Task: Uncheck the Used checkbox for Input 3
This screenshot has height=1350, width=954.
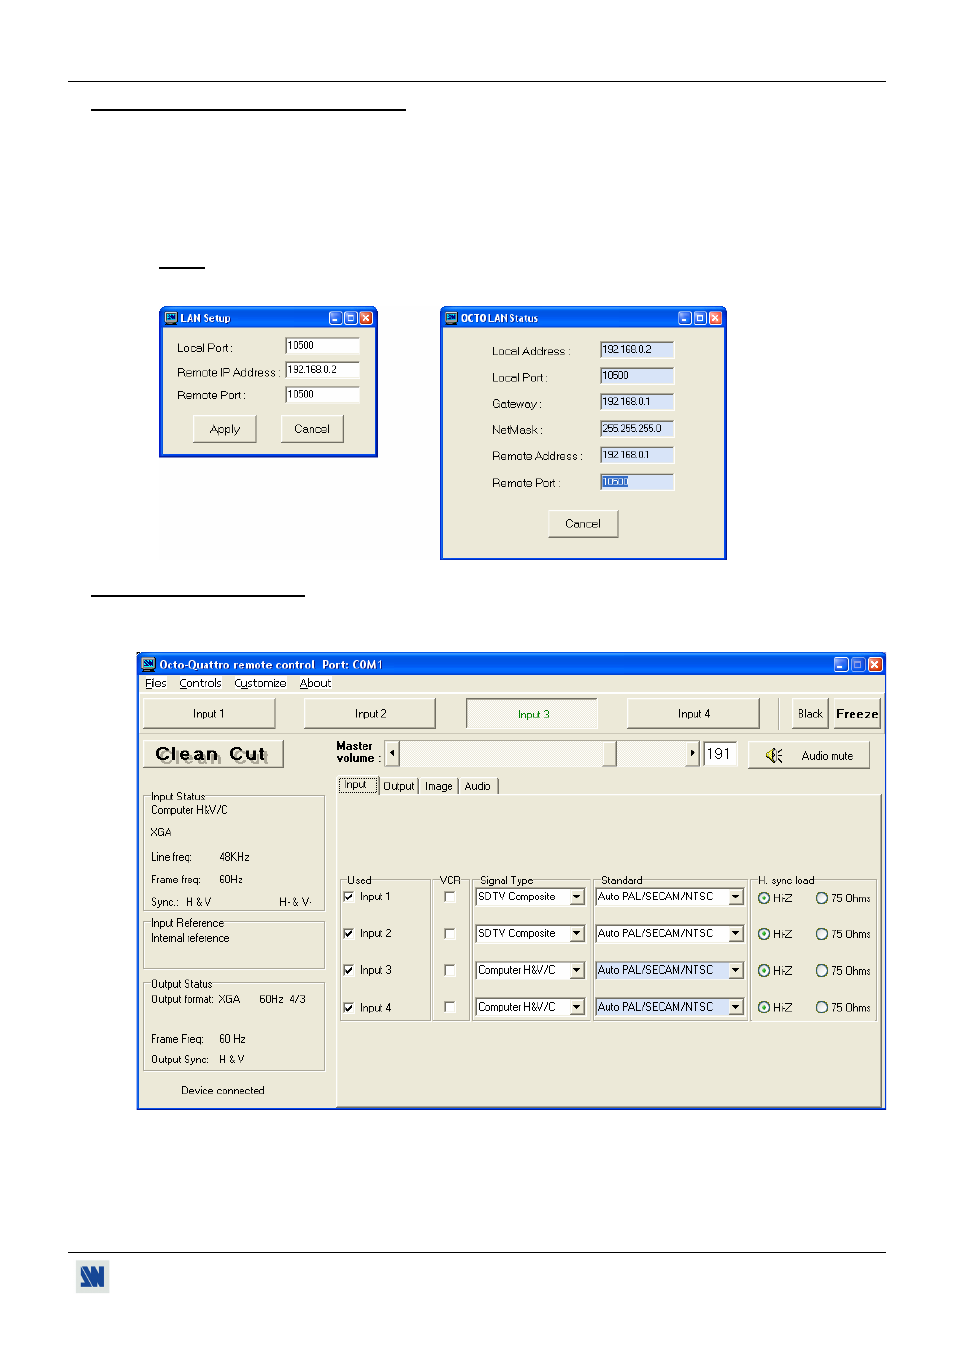Action: [349, 970]
